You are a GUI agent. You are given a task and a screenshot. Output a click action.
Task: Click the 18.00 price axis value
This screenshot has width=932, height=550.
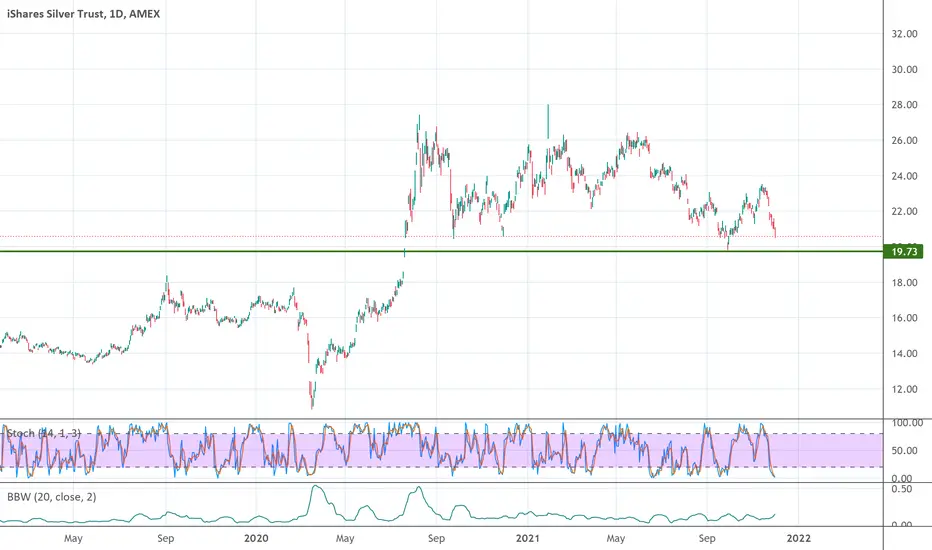point(904,282)
